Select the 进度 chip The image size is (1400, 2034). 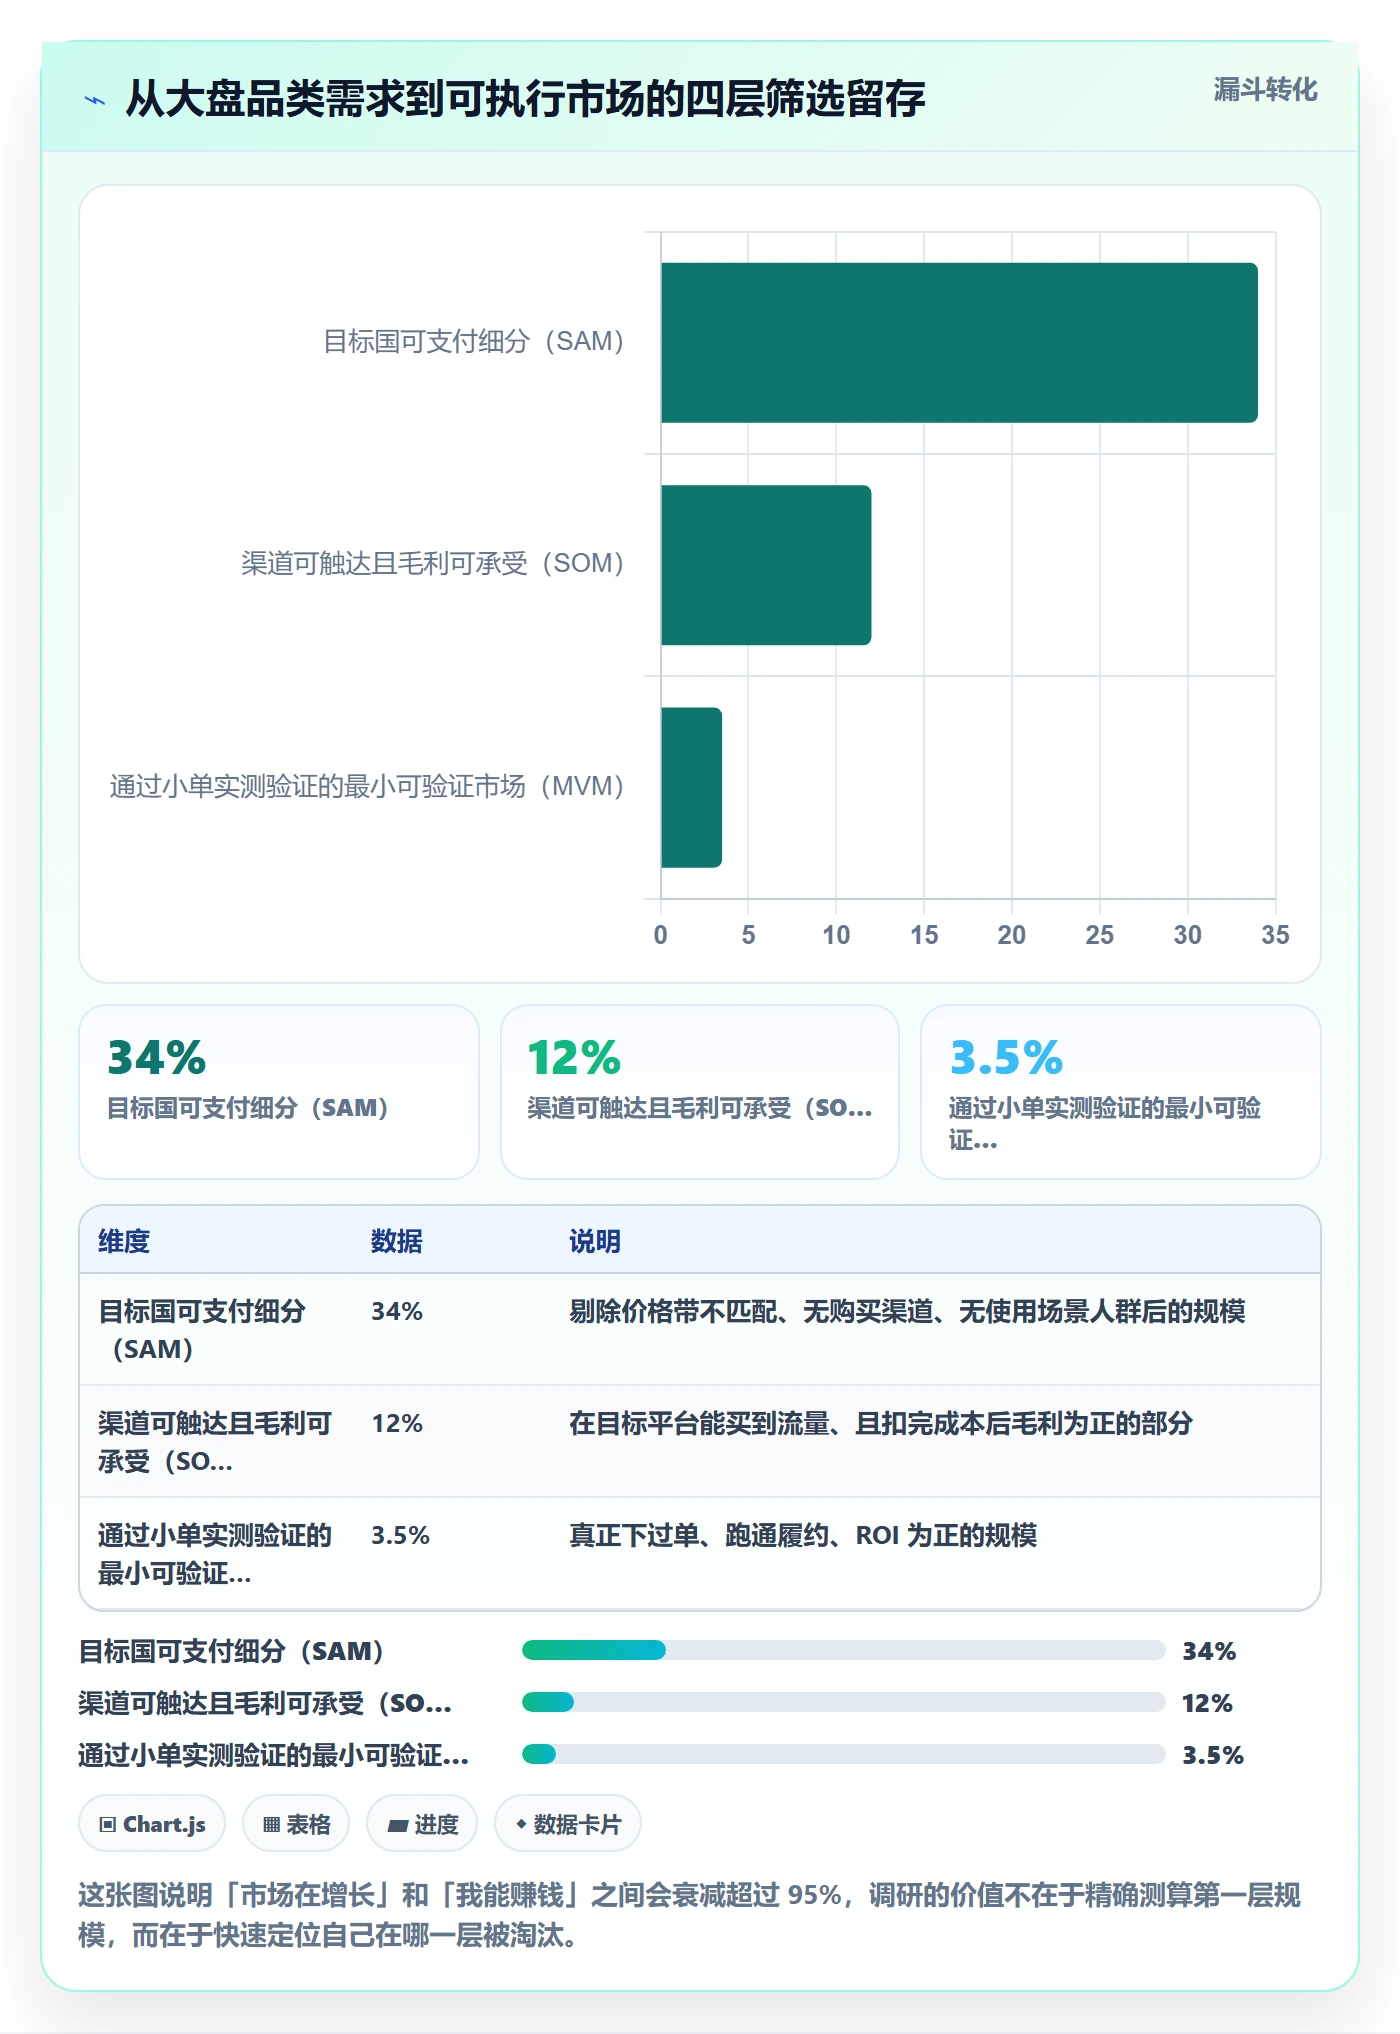click(422, 1824)
